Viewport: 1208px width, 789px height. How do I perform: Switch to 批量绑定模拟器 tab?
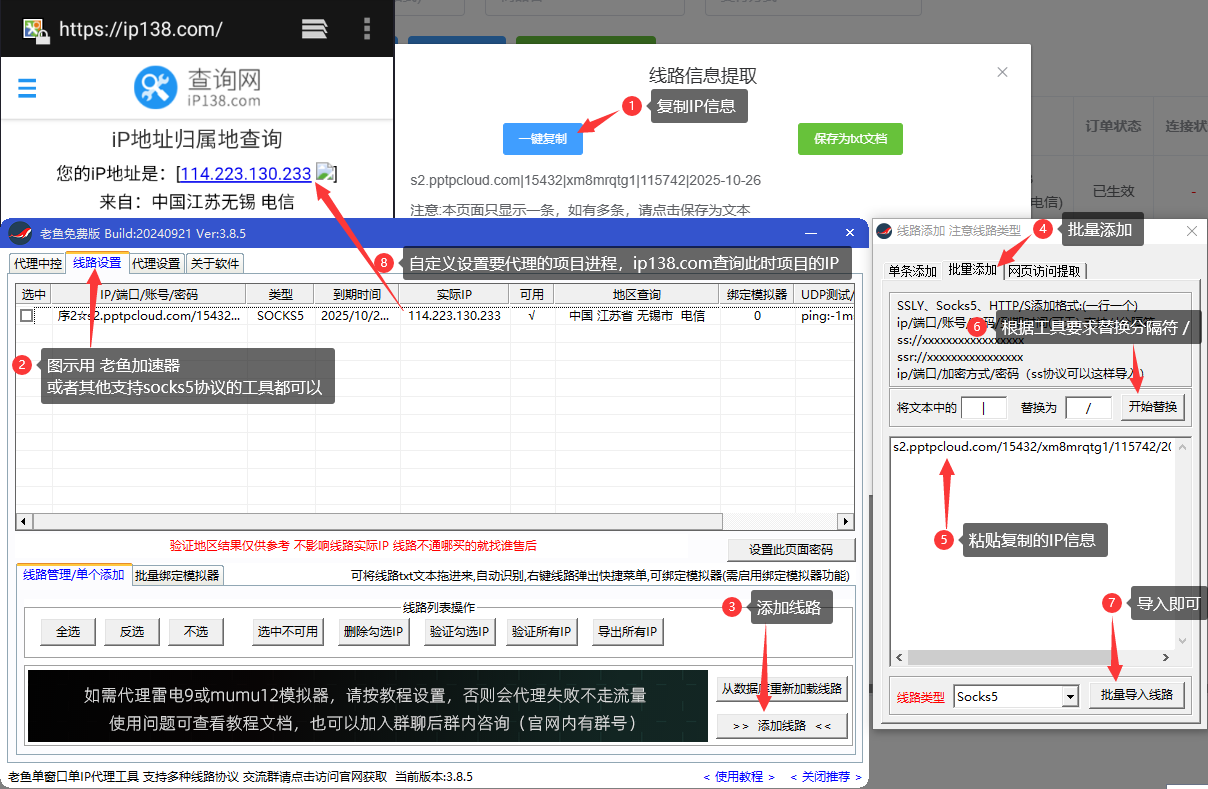pos(178,575)
